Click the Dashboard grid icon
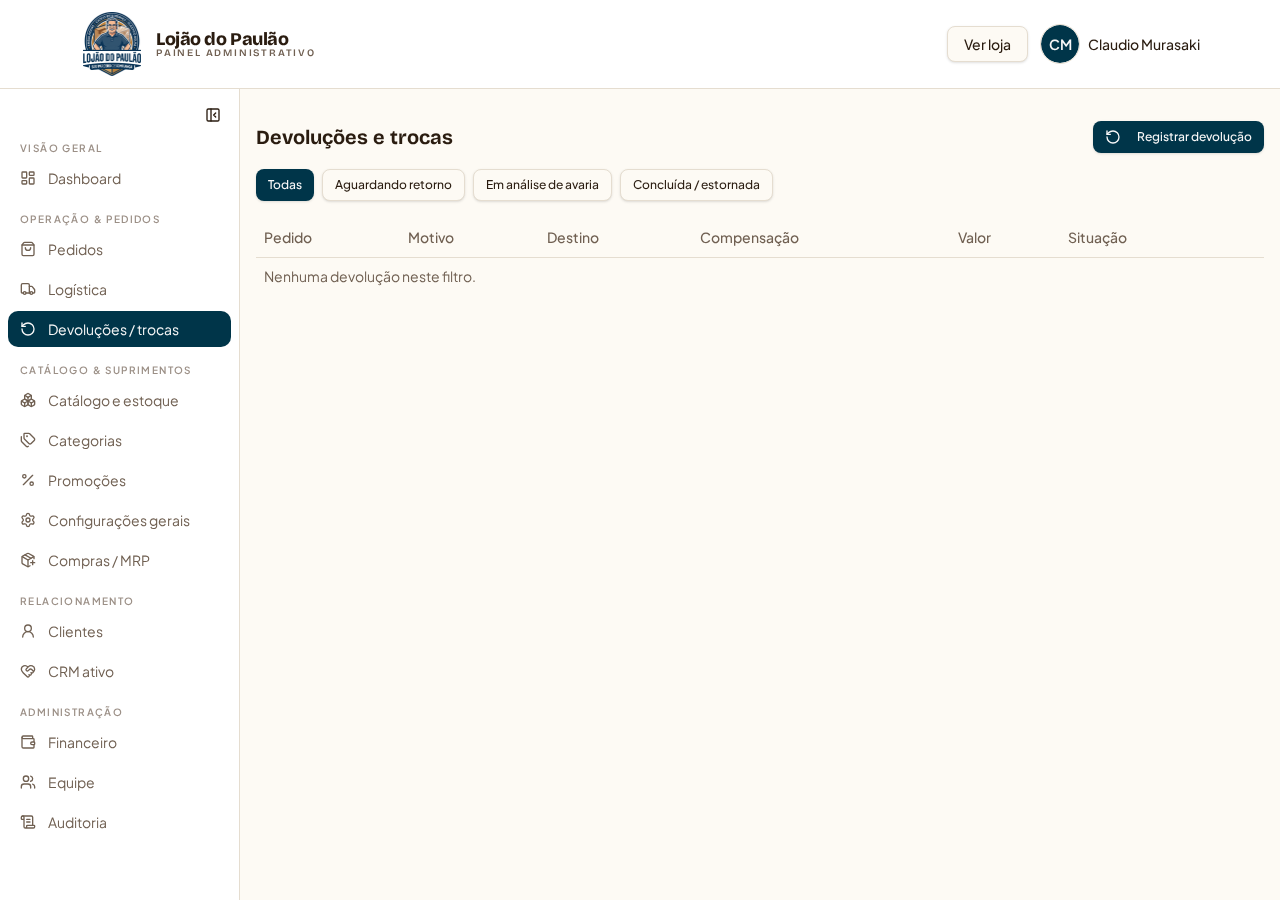This screenshot has width=1280, height=900. click(28, 178)
